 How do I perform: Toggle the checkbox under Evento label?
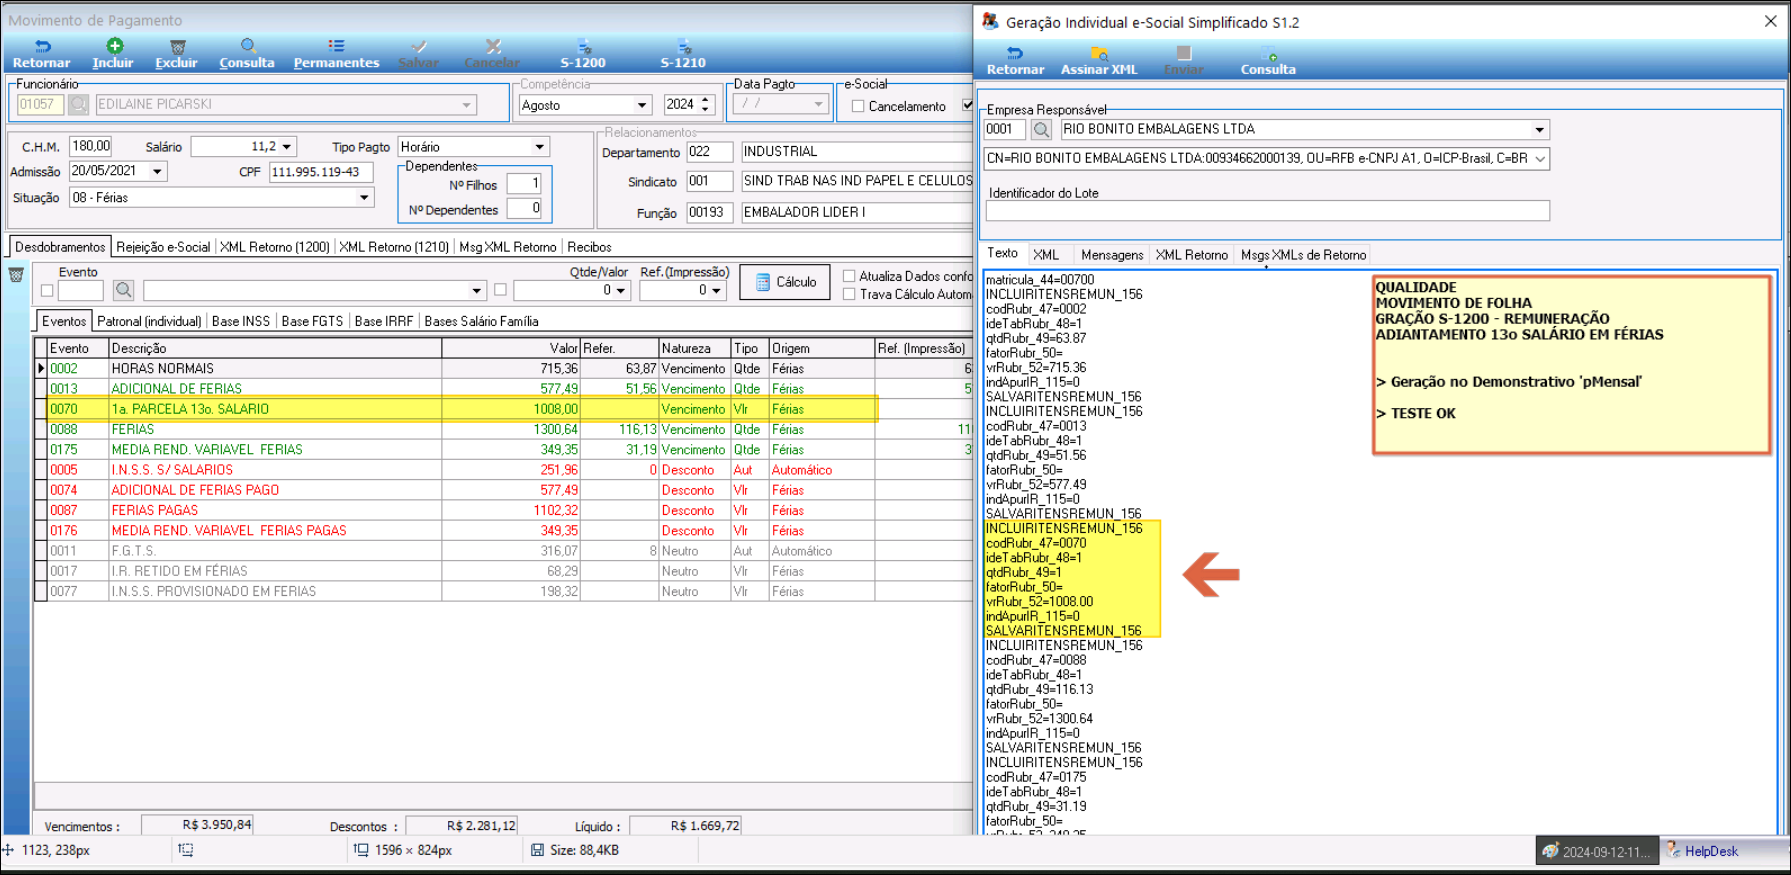coord(47,290)
